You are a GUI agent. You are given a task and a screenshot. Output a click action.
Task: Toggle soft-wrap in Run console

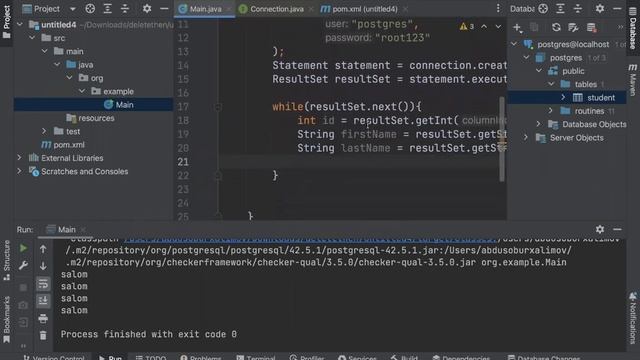[x=43, y=284]
